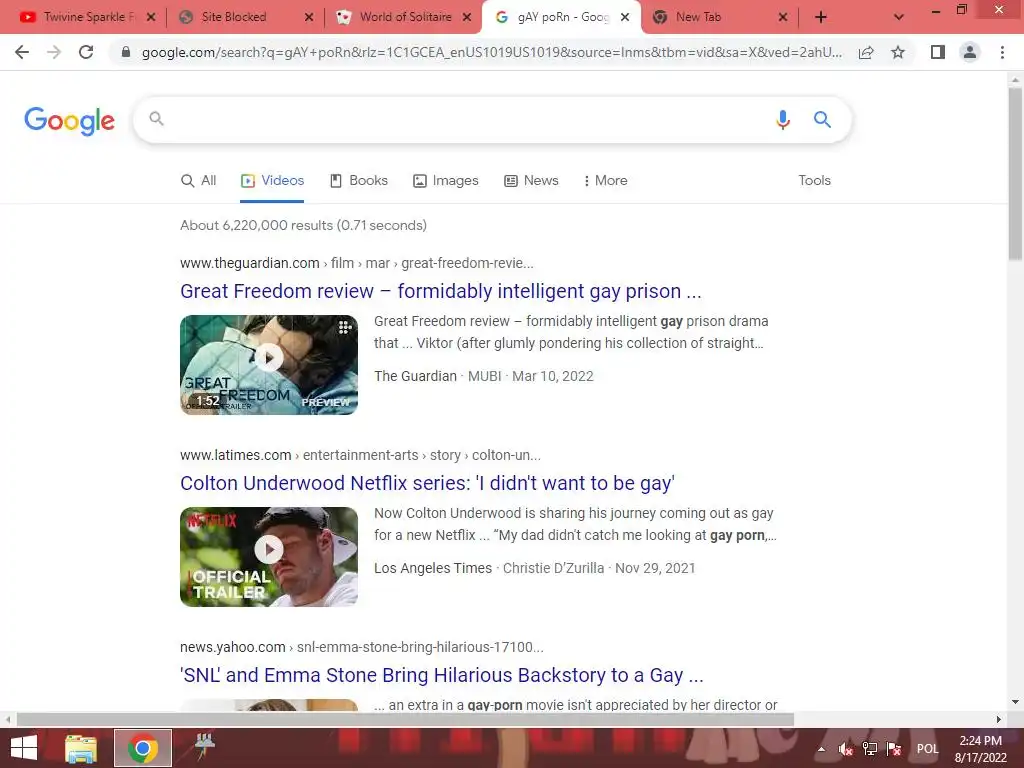1024x768 pixels.
Task: Reload the current page
Action: 86,52
